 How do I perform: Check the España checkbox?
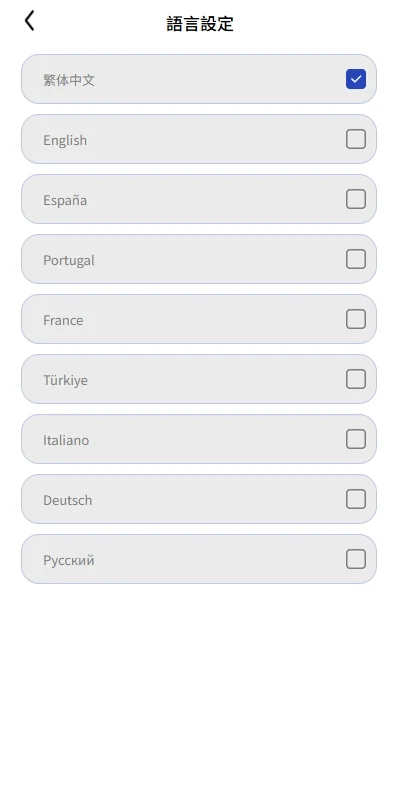(356, 199)
